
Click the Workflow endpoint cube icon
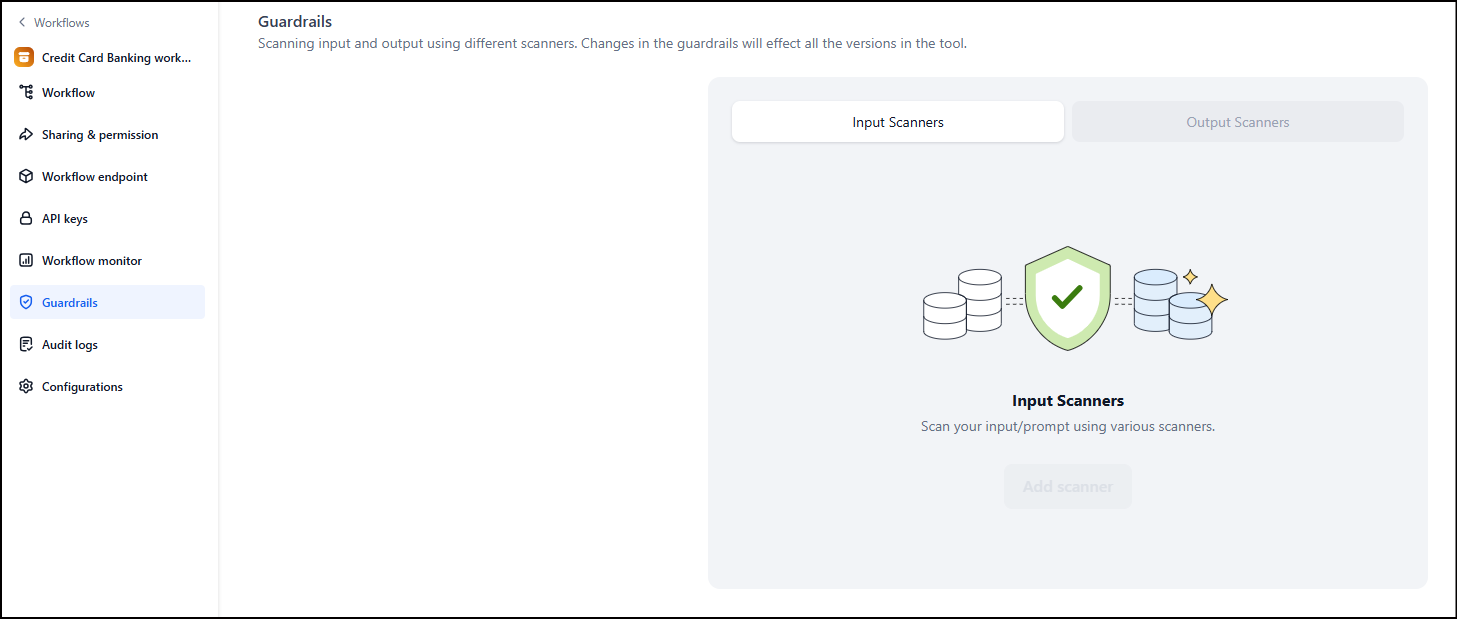(26, 177)
